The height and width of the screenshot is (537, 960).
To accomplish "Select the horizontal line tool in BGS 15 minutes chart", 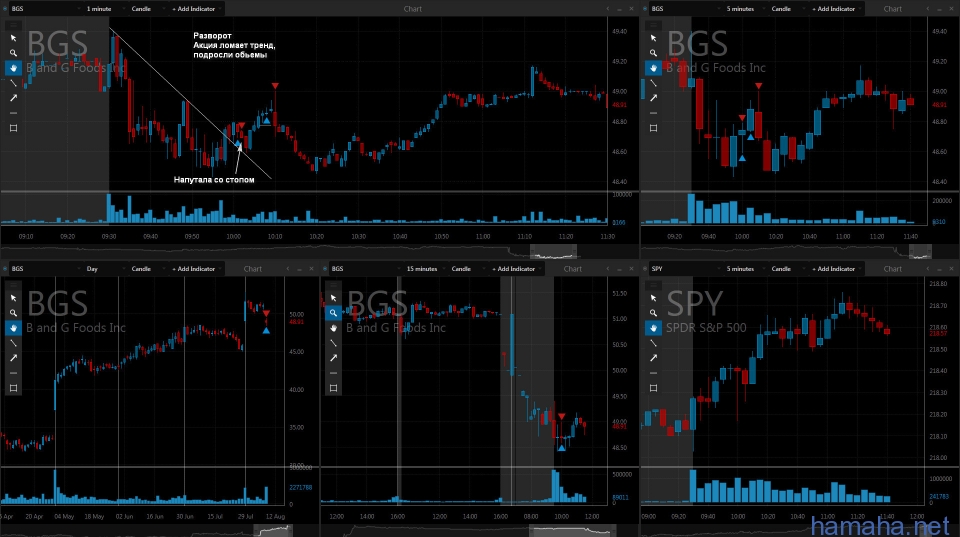I will pyautogui.click(x=333, y=373).
